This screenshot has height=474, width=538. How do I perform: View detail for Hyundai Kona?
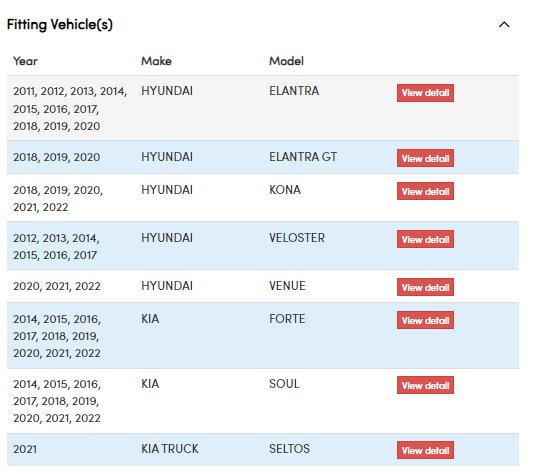(x=425, y=191)
